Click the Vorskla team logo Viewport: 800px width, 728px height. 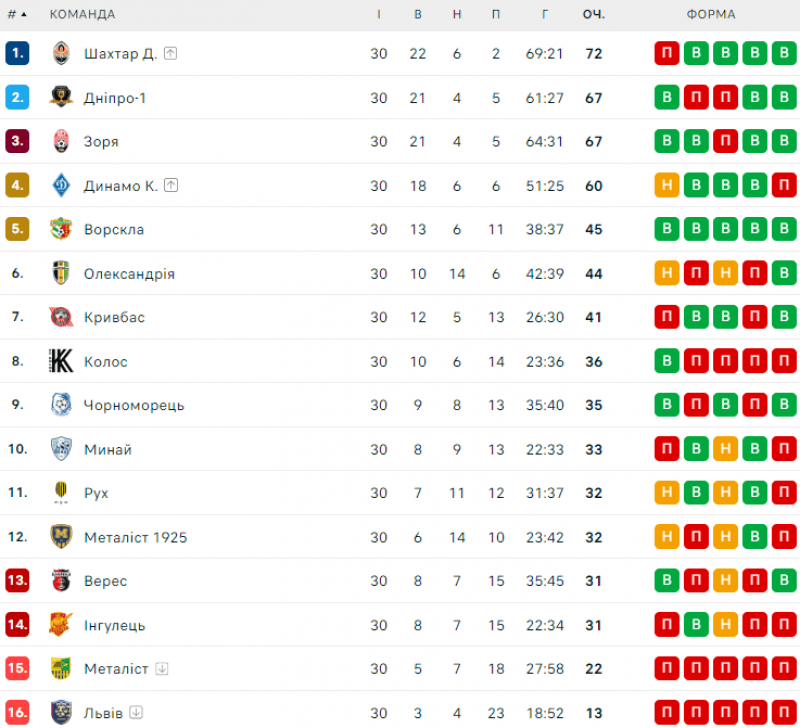click(61, 230)
